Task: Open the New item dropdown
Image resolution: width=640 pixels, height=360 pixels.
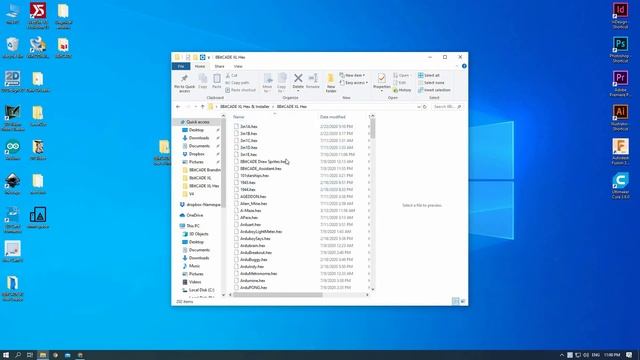Action: click(352, 76)
